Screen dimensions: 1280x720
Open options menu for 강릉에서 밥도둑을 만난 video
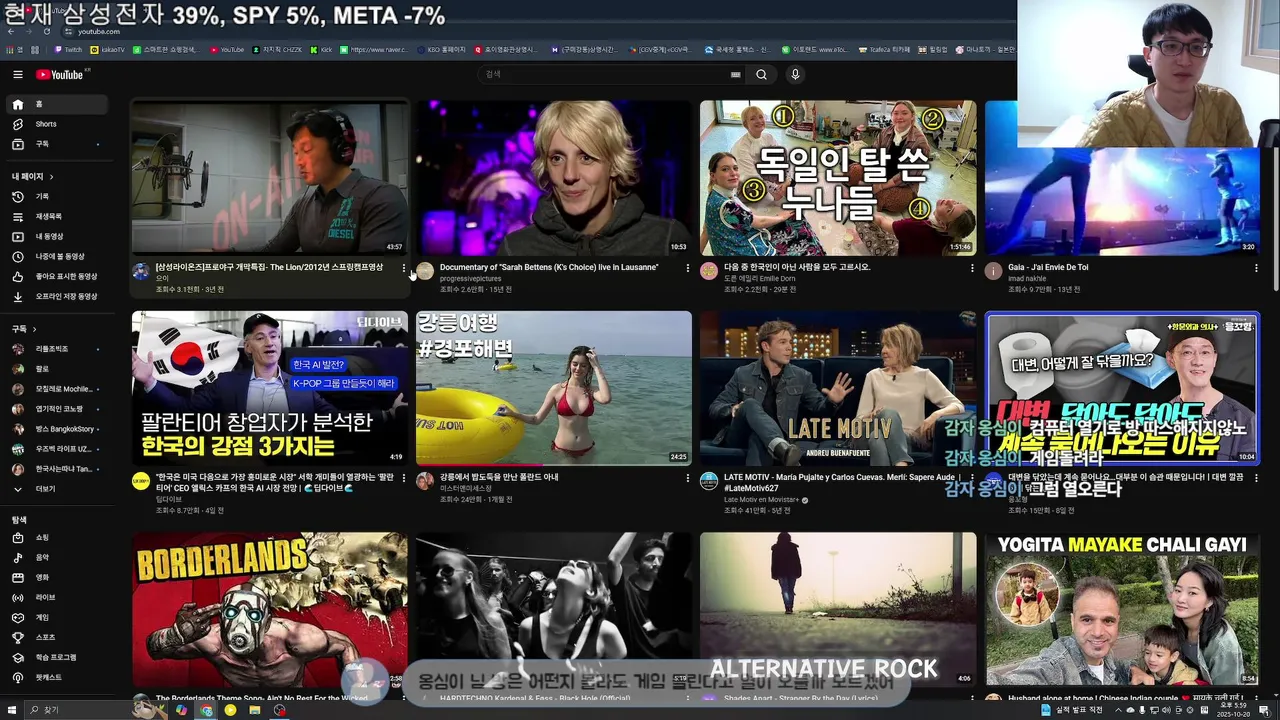pos(688,479)
